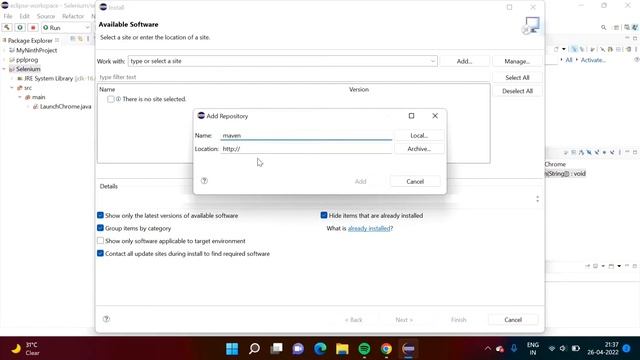Open Microsoft Edge from taskbar
The width and height of the screenshot is (640, 360).
(x=320, y=349)
